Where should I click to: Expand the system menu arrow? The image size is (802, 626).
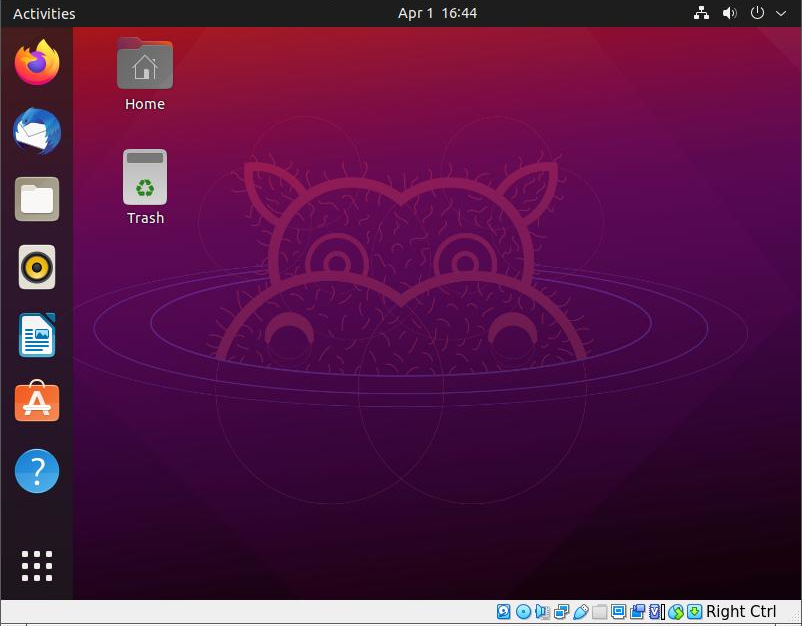[781, 14]
